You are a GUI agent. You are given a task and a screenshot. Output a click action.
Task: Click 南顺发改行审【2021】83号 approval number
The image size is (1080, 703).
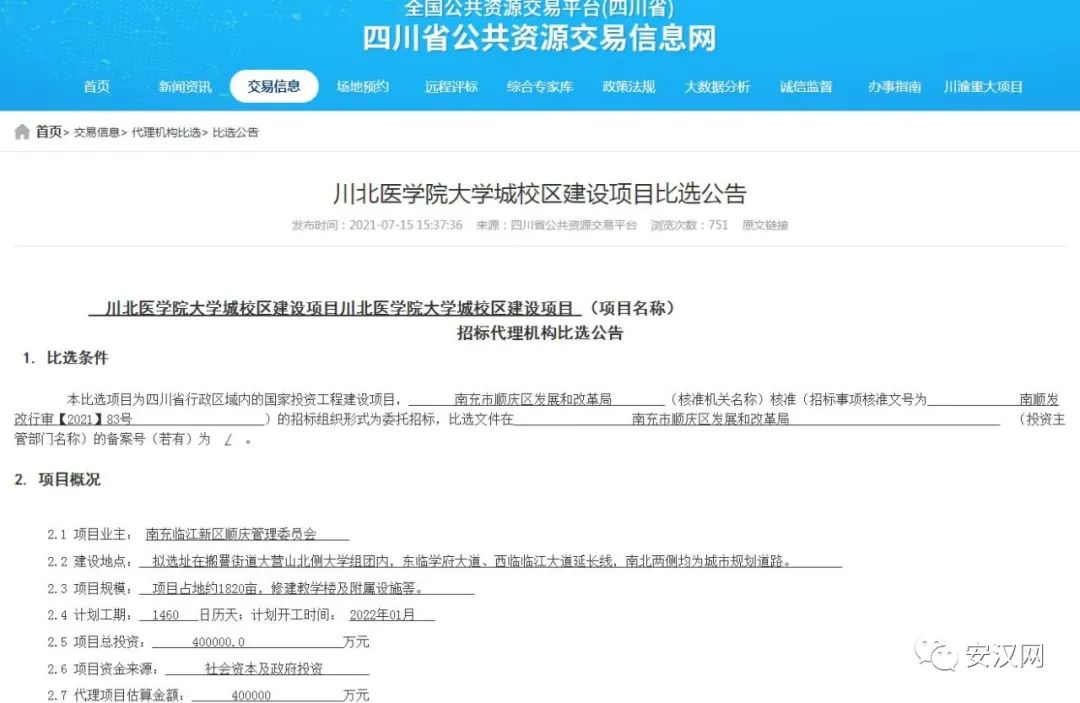pyautogui.click(x=73, y=419)
